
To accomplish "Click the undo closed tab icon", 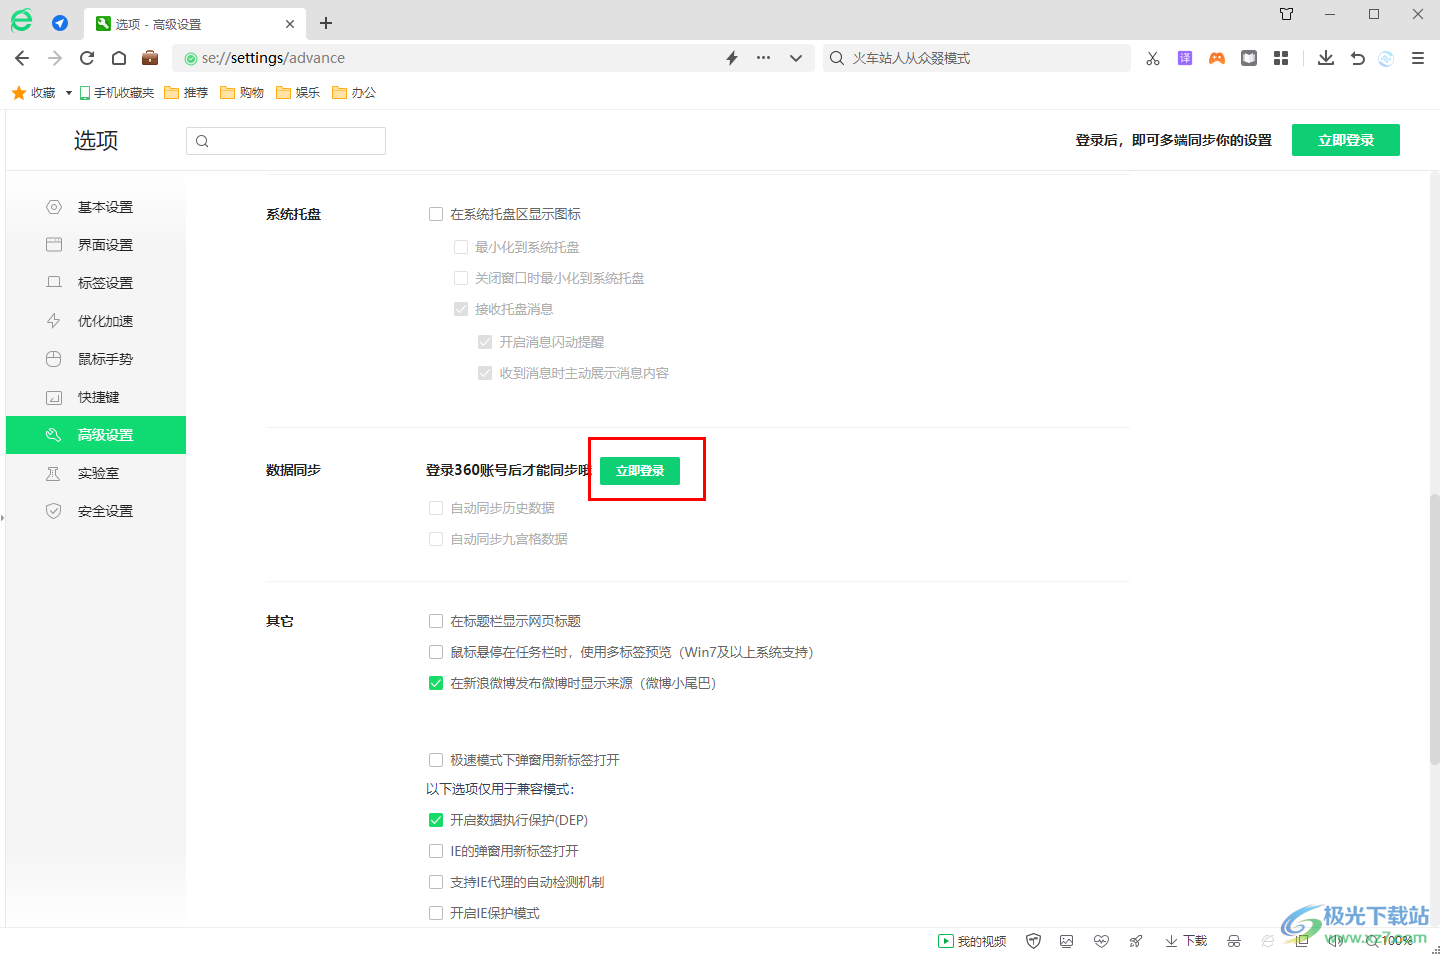I will tap(1358, 58).
